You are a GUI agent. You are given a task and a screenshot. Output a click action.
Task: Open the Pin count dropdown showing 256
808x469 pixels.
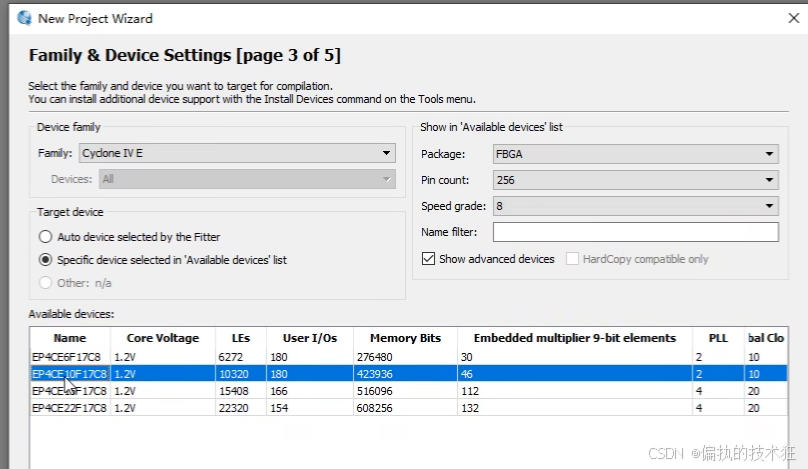point(635,180)
